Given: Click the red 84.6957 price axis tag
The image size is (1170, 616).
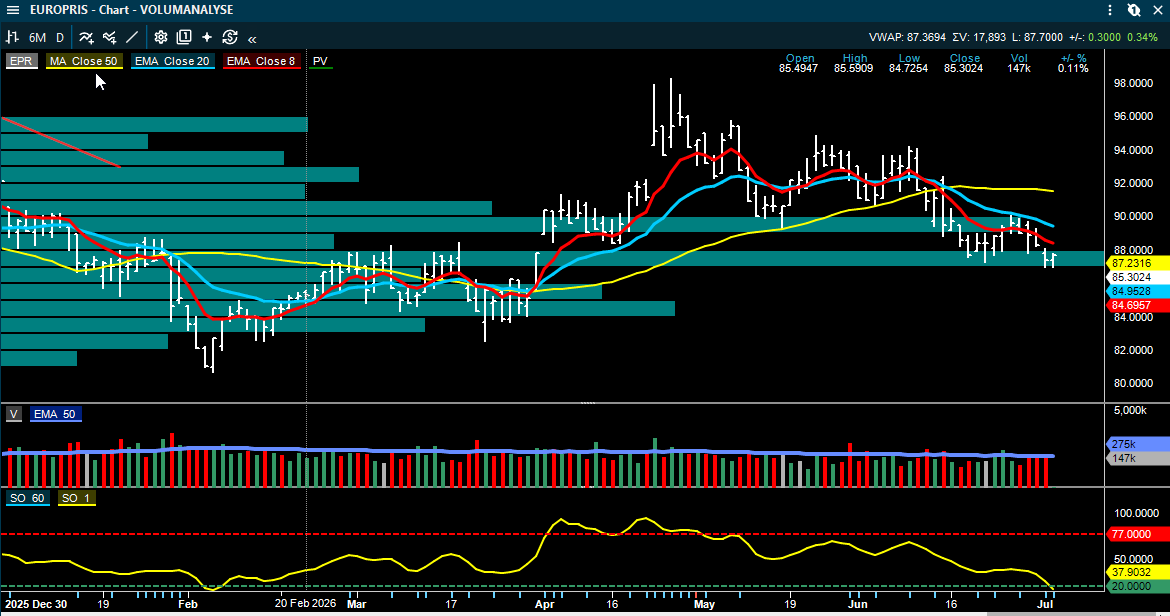Looking at the screenshot, I should (x=1140, y=306).
